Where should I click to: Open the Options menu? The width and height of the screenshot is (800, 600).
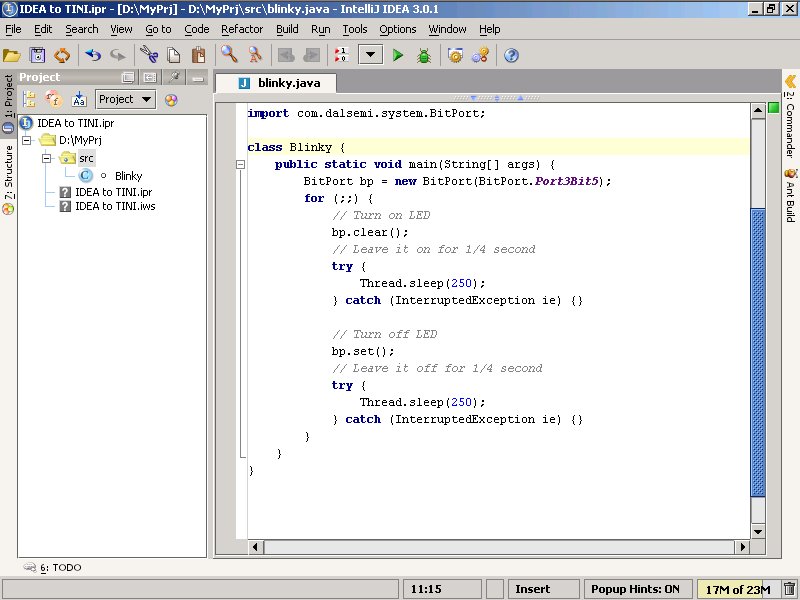397,29
